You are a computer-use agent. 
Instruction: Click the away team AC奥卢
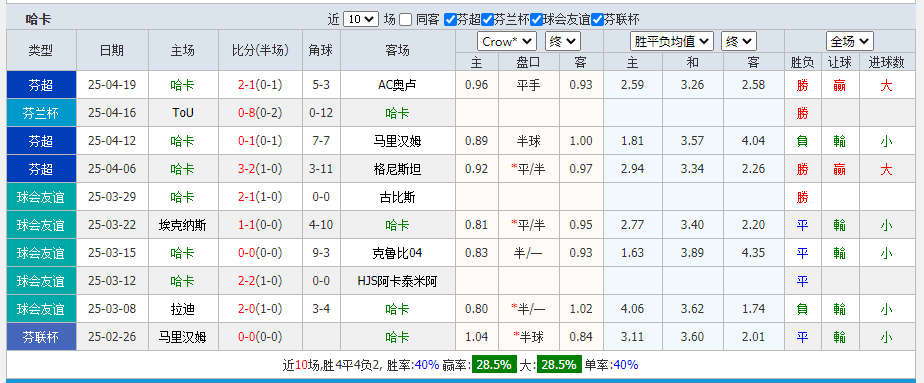[x=397, y=85]
